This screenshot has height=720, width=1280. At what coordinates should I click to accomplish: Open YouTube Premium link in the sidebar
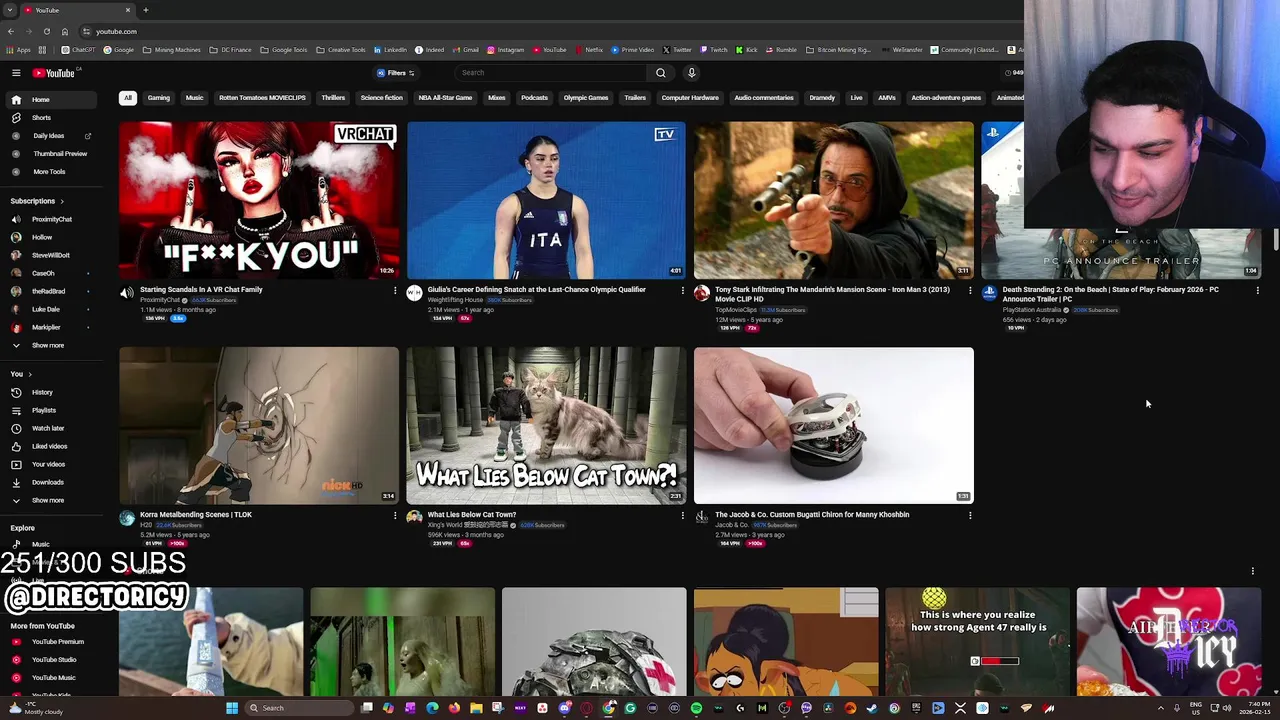(50, 642)
